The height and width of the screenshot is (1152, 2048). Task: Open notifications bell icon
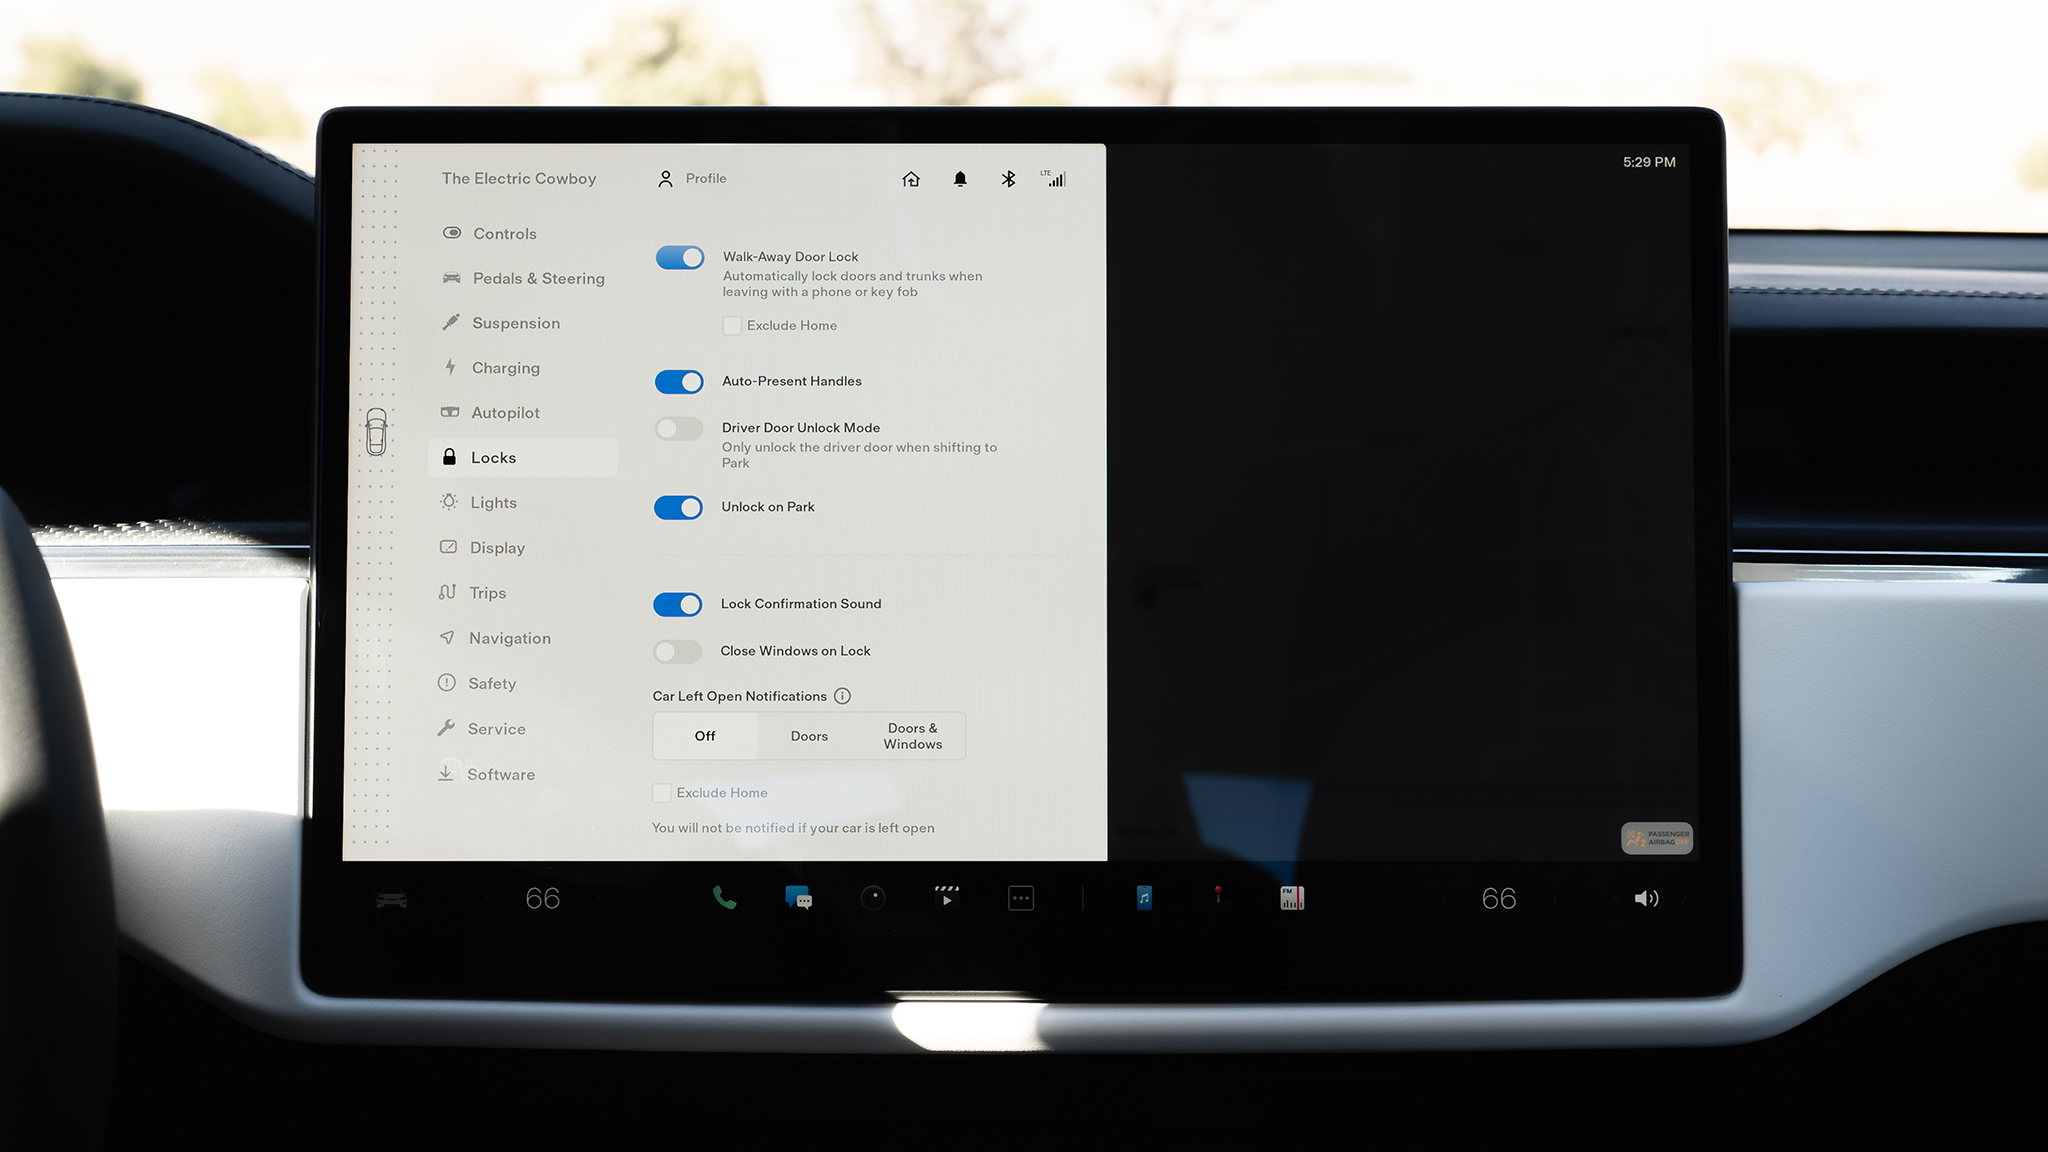click(x=960, y=179)
